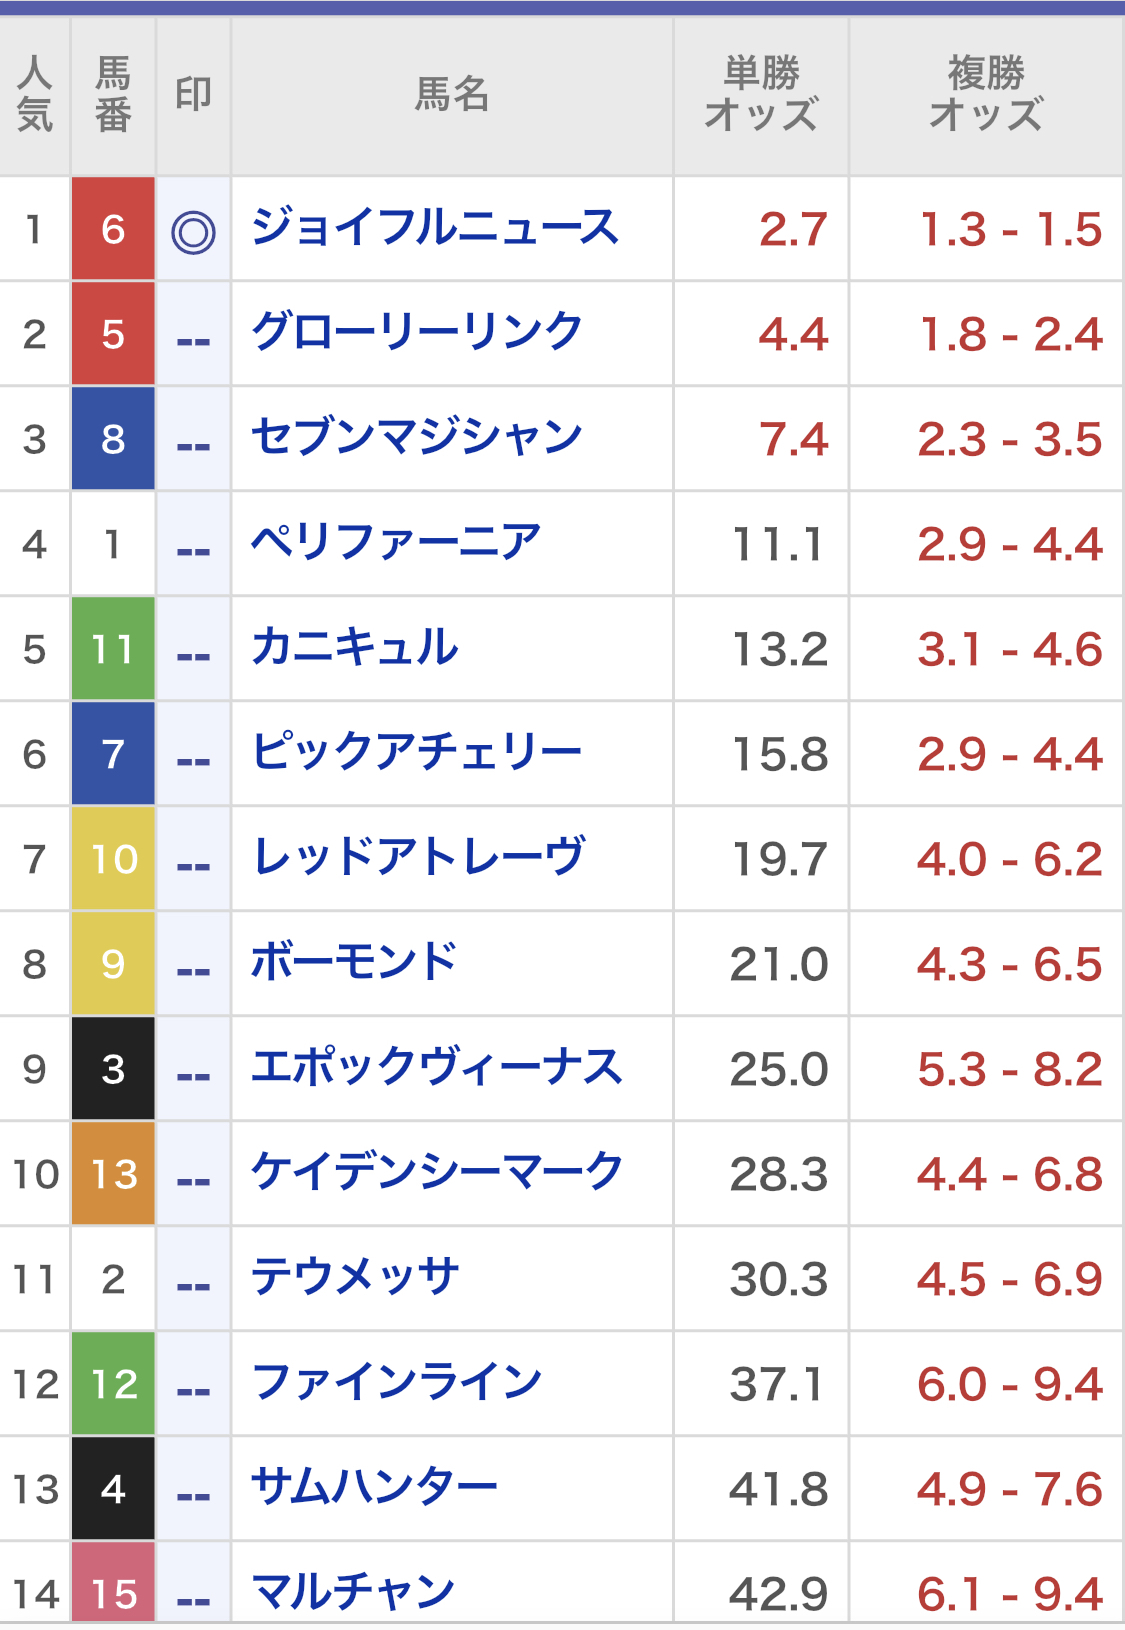Click blue horse number 8 swatch
The image size is (1125, 1630).
[x=113, y=439]
